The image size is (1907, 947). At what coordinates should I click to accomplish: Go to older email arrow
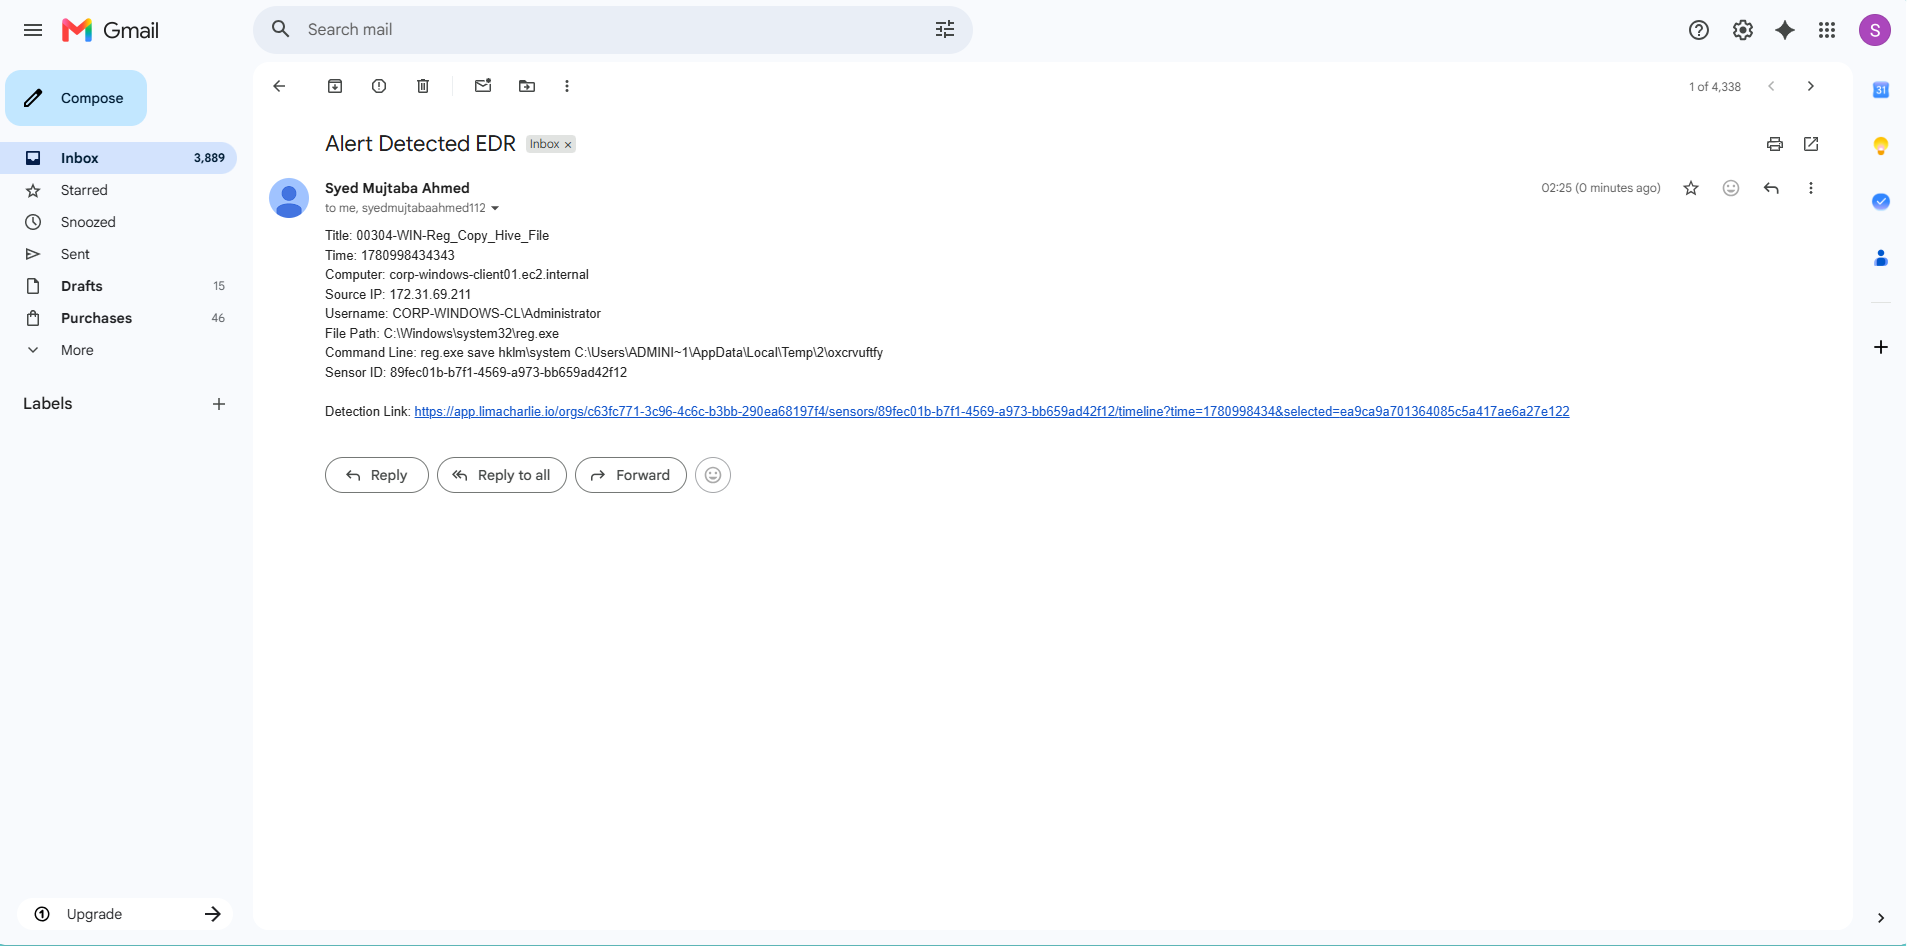[1811, 86]
